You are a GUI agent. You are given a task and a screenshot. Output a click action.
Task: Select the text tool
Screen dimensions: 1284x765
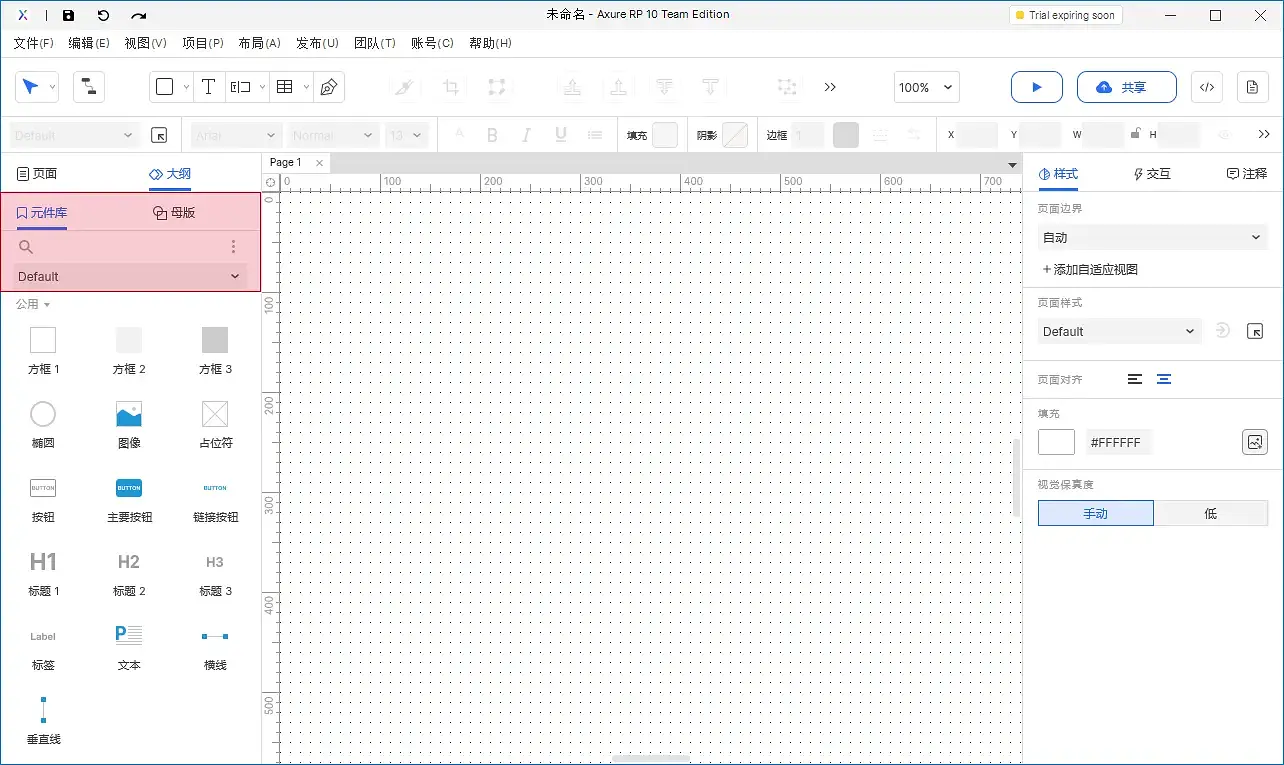(208, 87)
